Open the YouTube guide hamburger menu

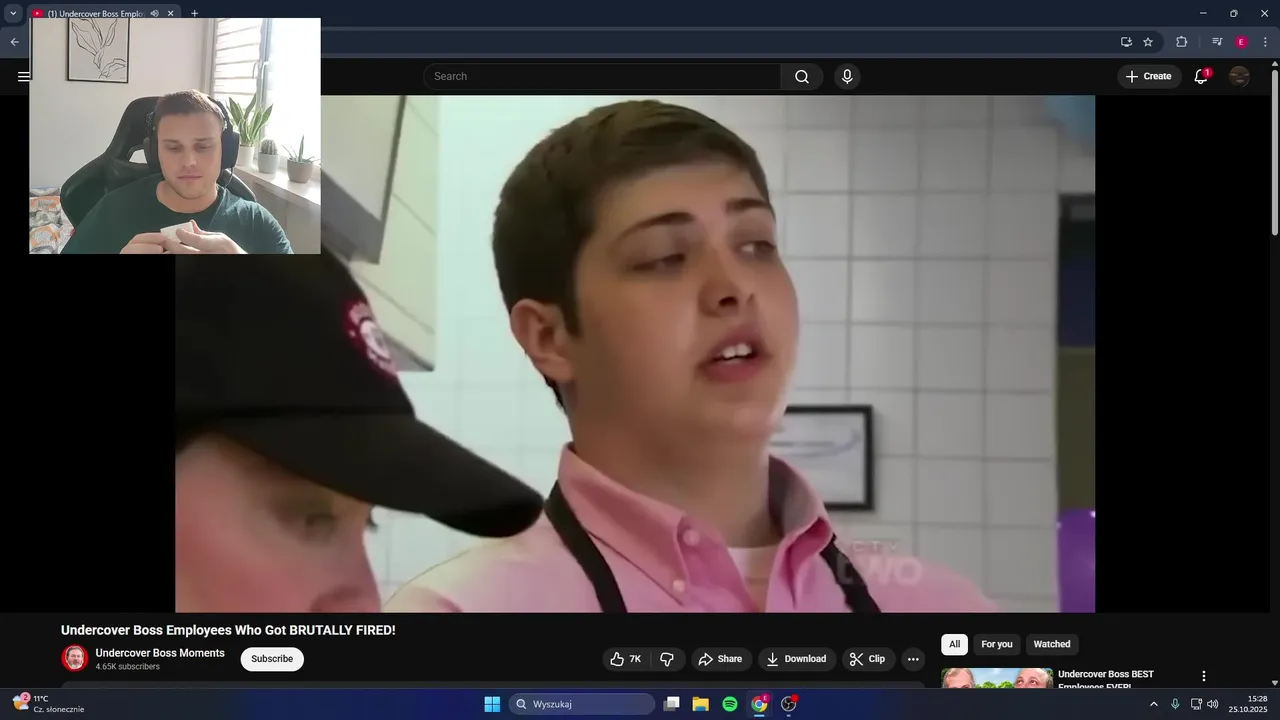(x=23, y=76)
